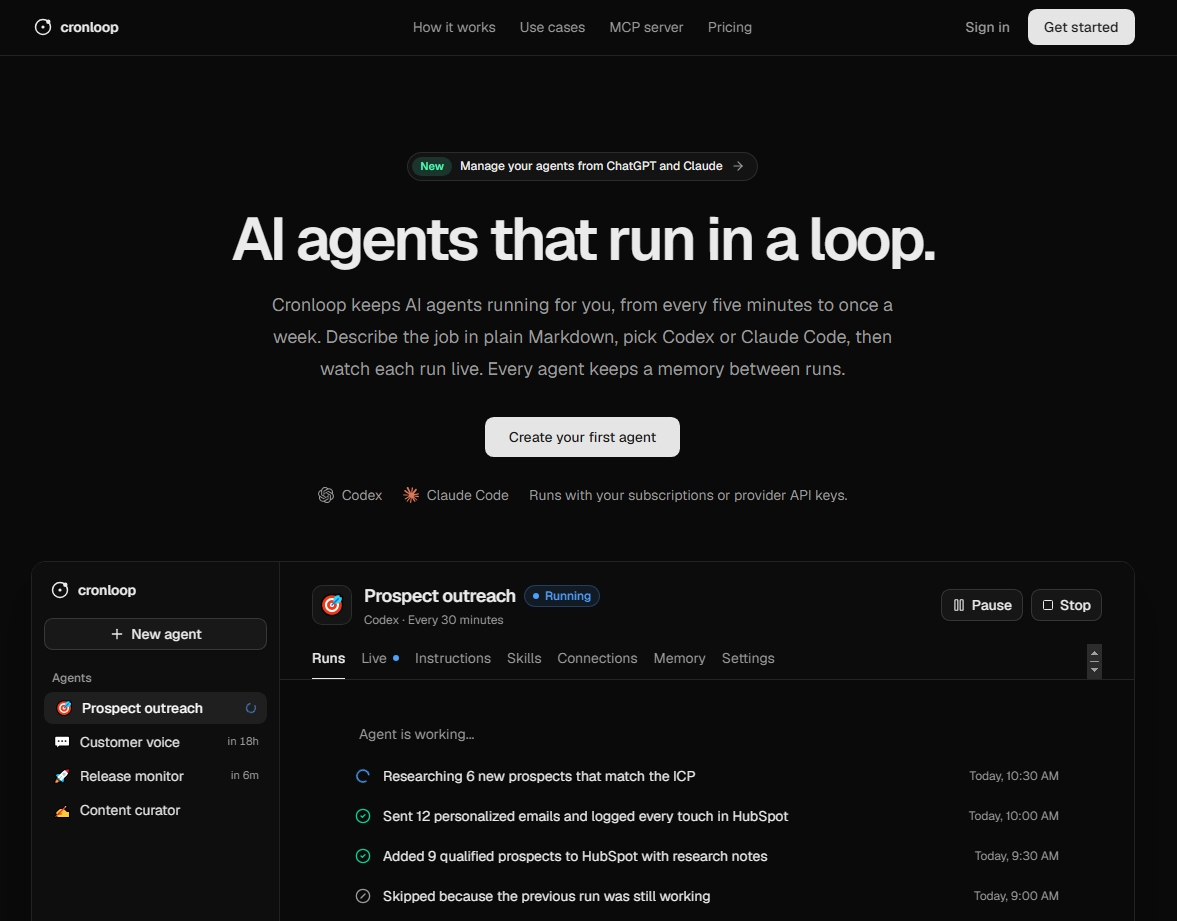This screenshot has width=1177, height=921.
Task: Click the 'in 6m' schedule label
Action: pos(245,775)
